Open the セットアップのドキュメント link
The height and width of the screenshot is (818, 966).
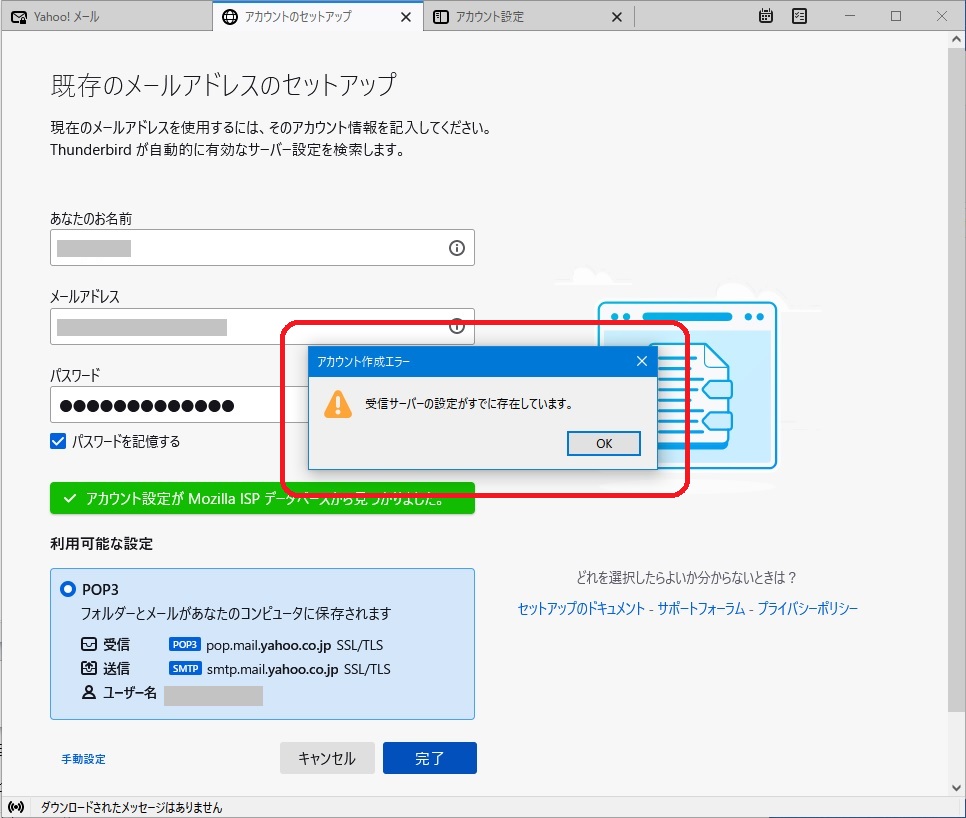(581, 608)
